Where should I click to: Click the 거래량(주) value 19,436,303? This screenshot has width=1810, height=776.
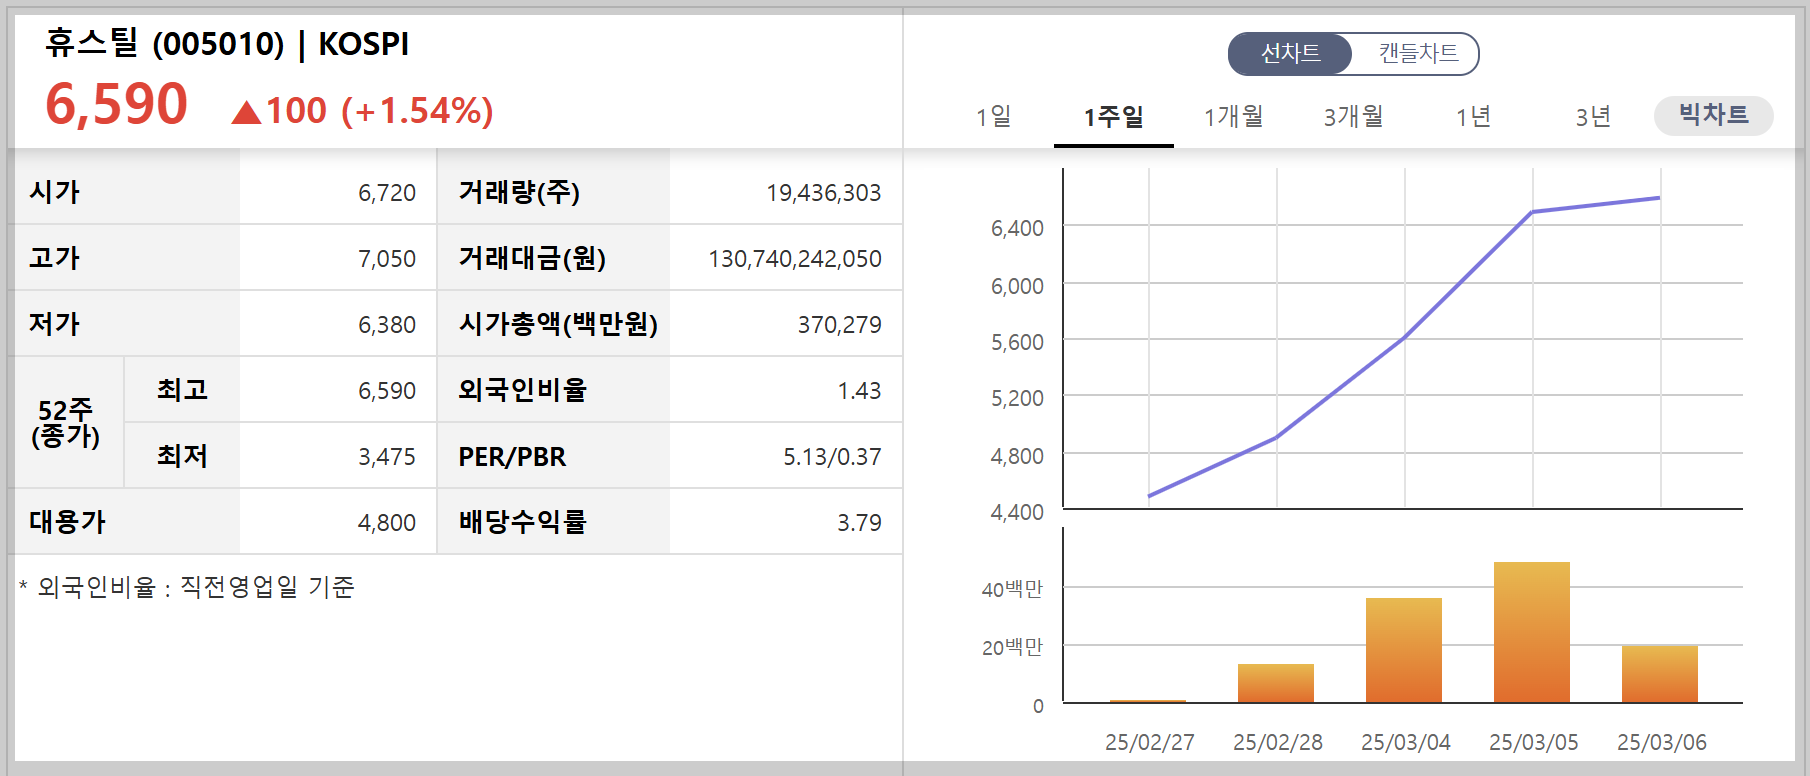824,193
